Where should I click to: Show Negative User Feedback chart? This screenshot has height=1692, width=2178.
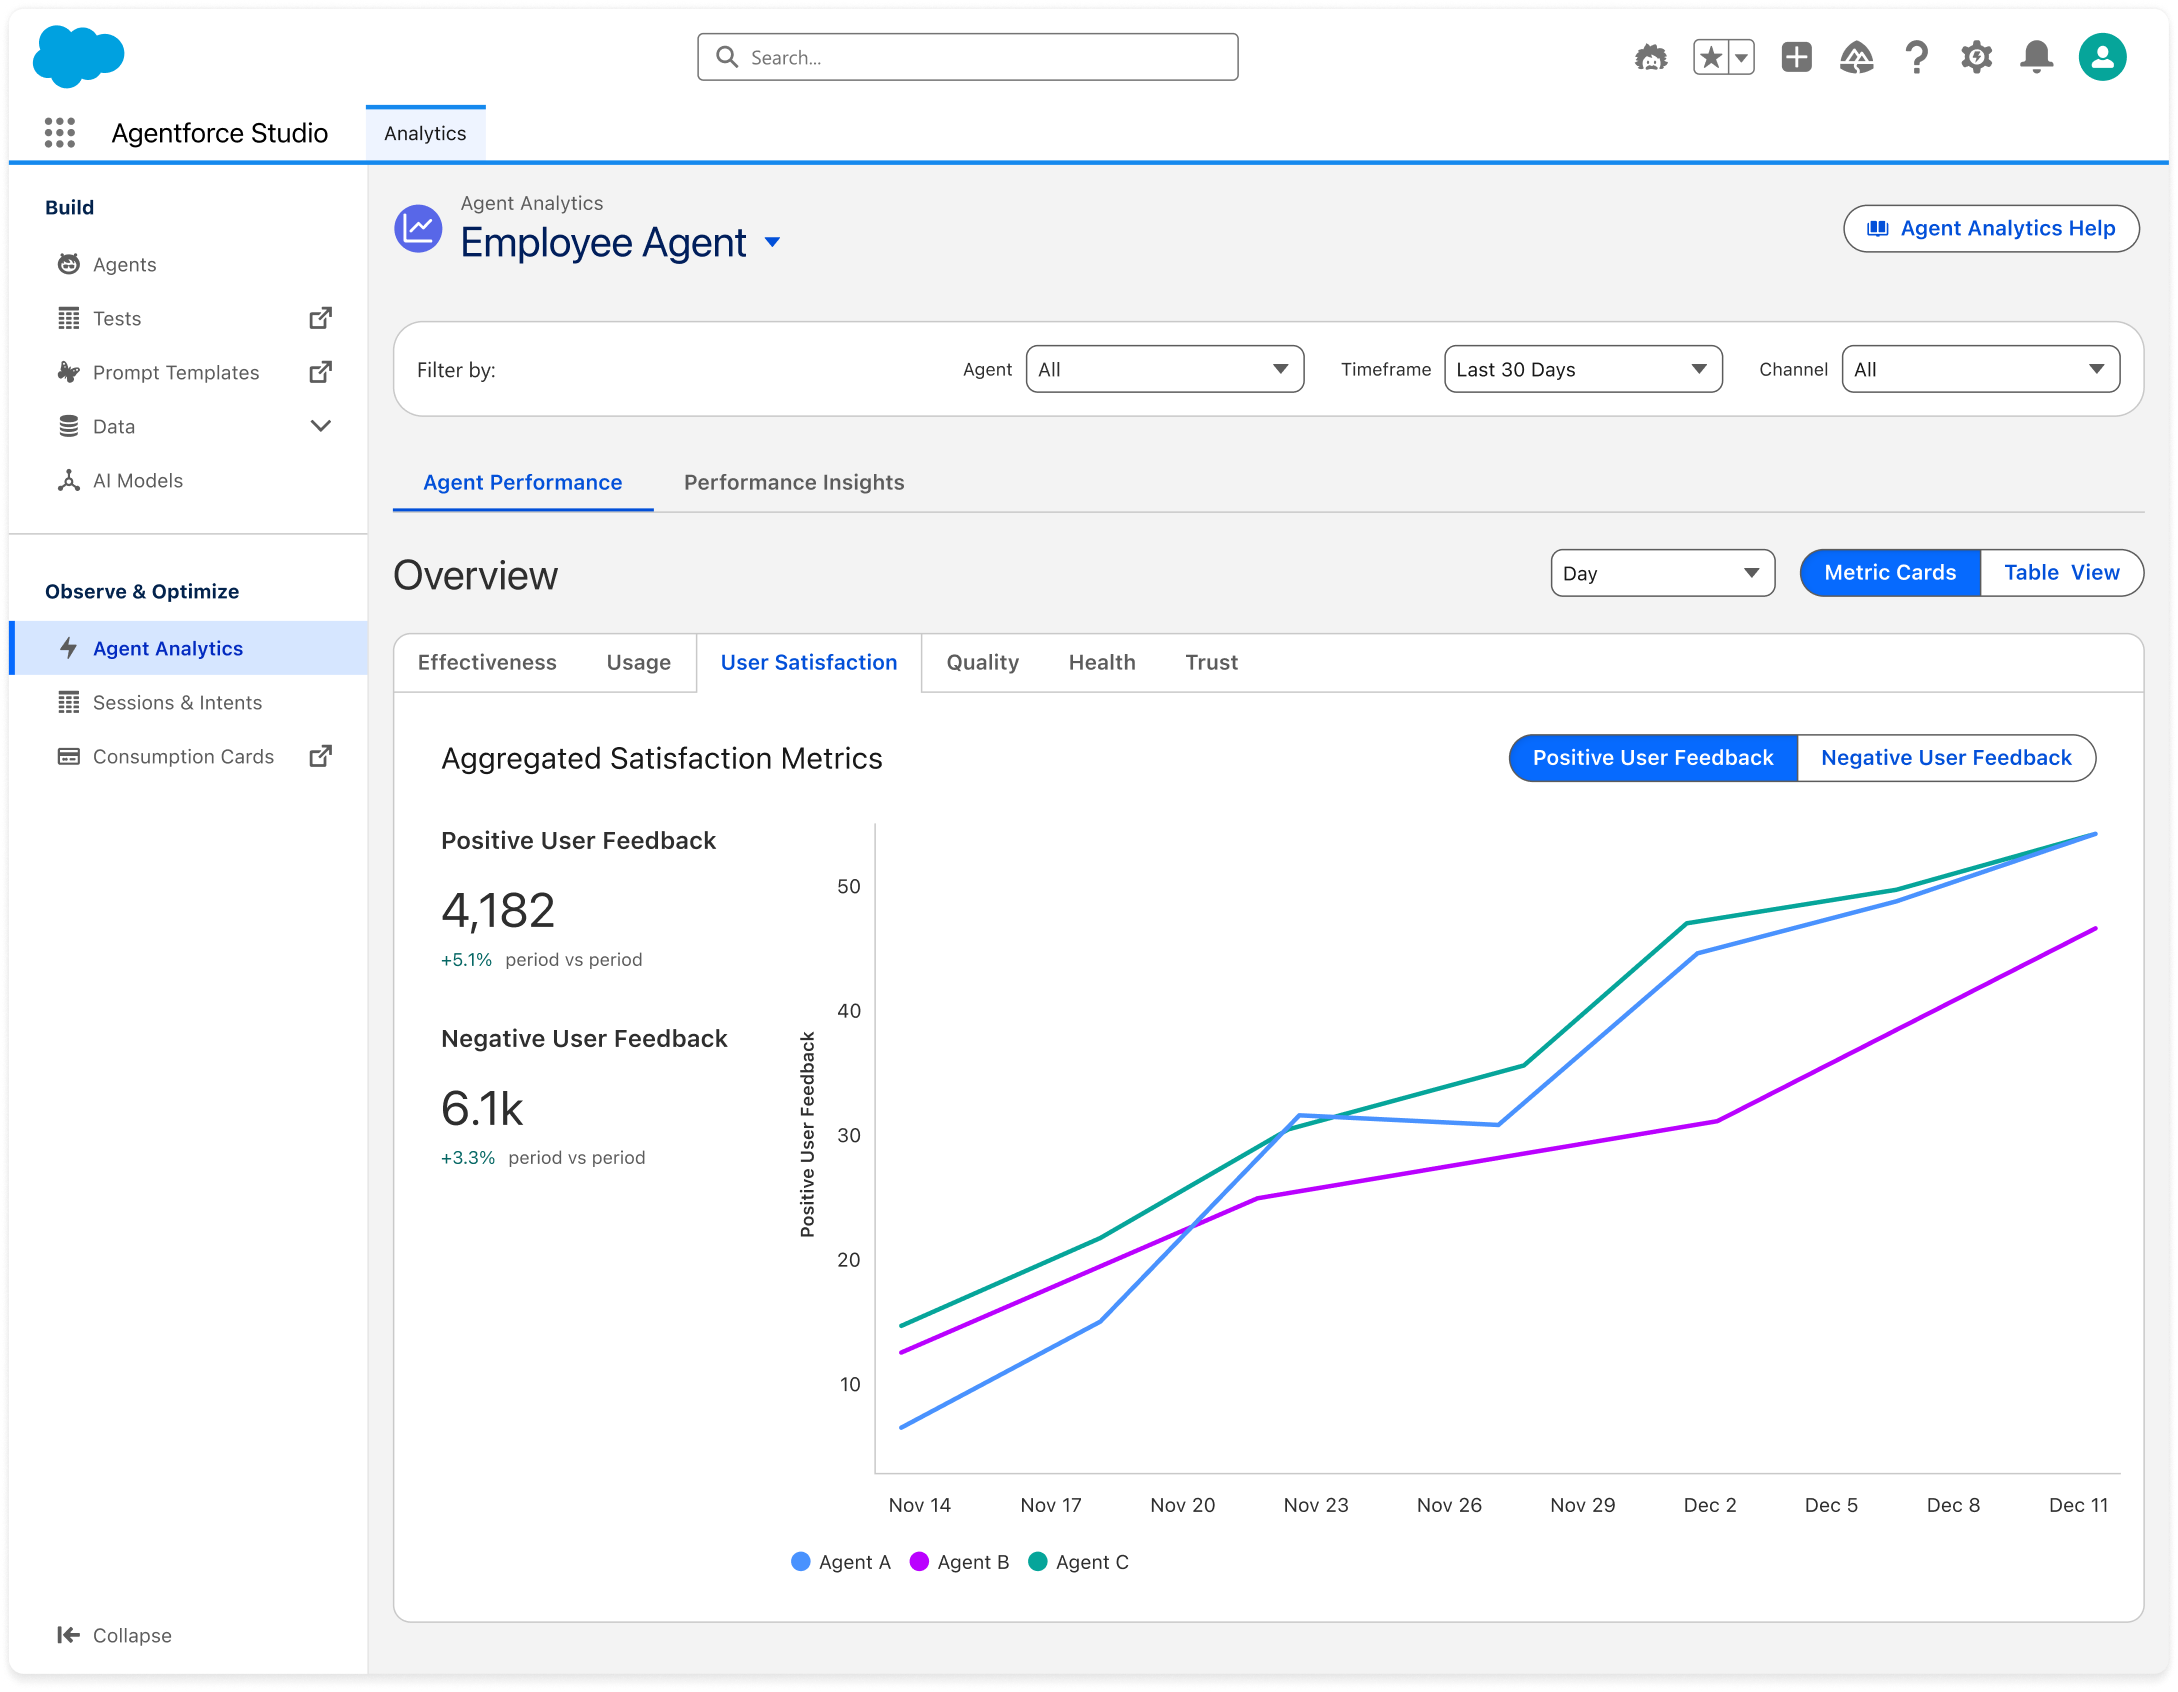pos(1946,758)
